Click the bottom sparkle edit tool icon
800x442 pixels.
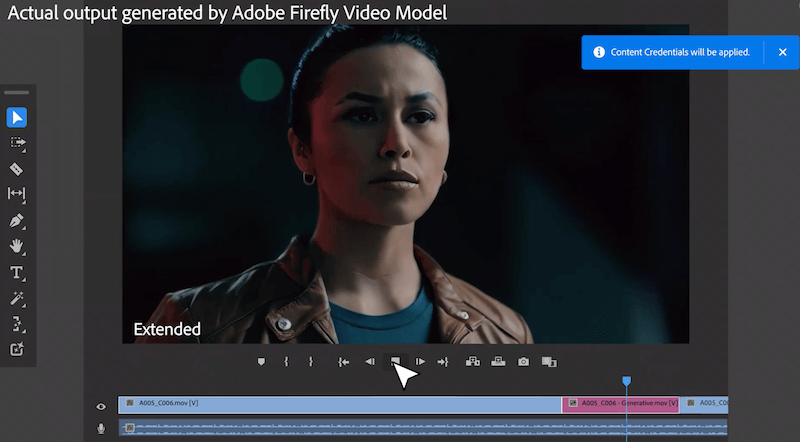[16, 350]
